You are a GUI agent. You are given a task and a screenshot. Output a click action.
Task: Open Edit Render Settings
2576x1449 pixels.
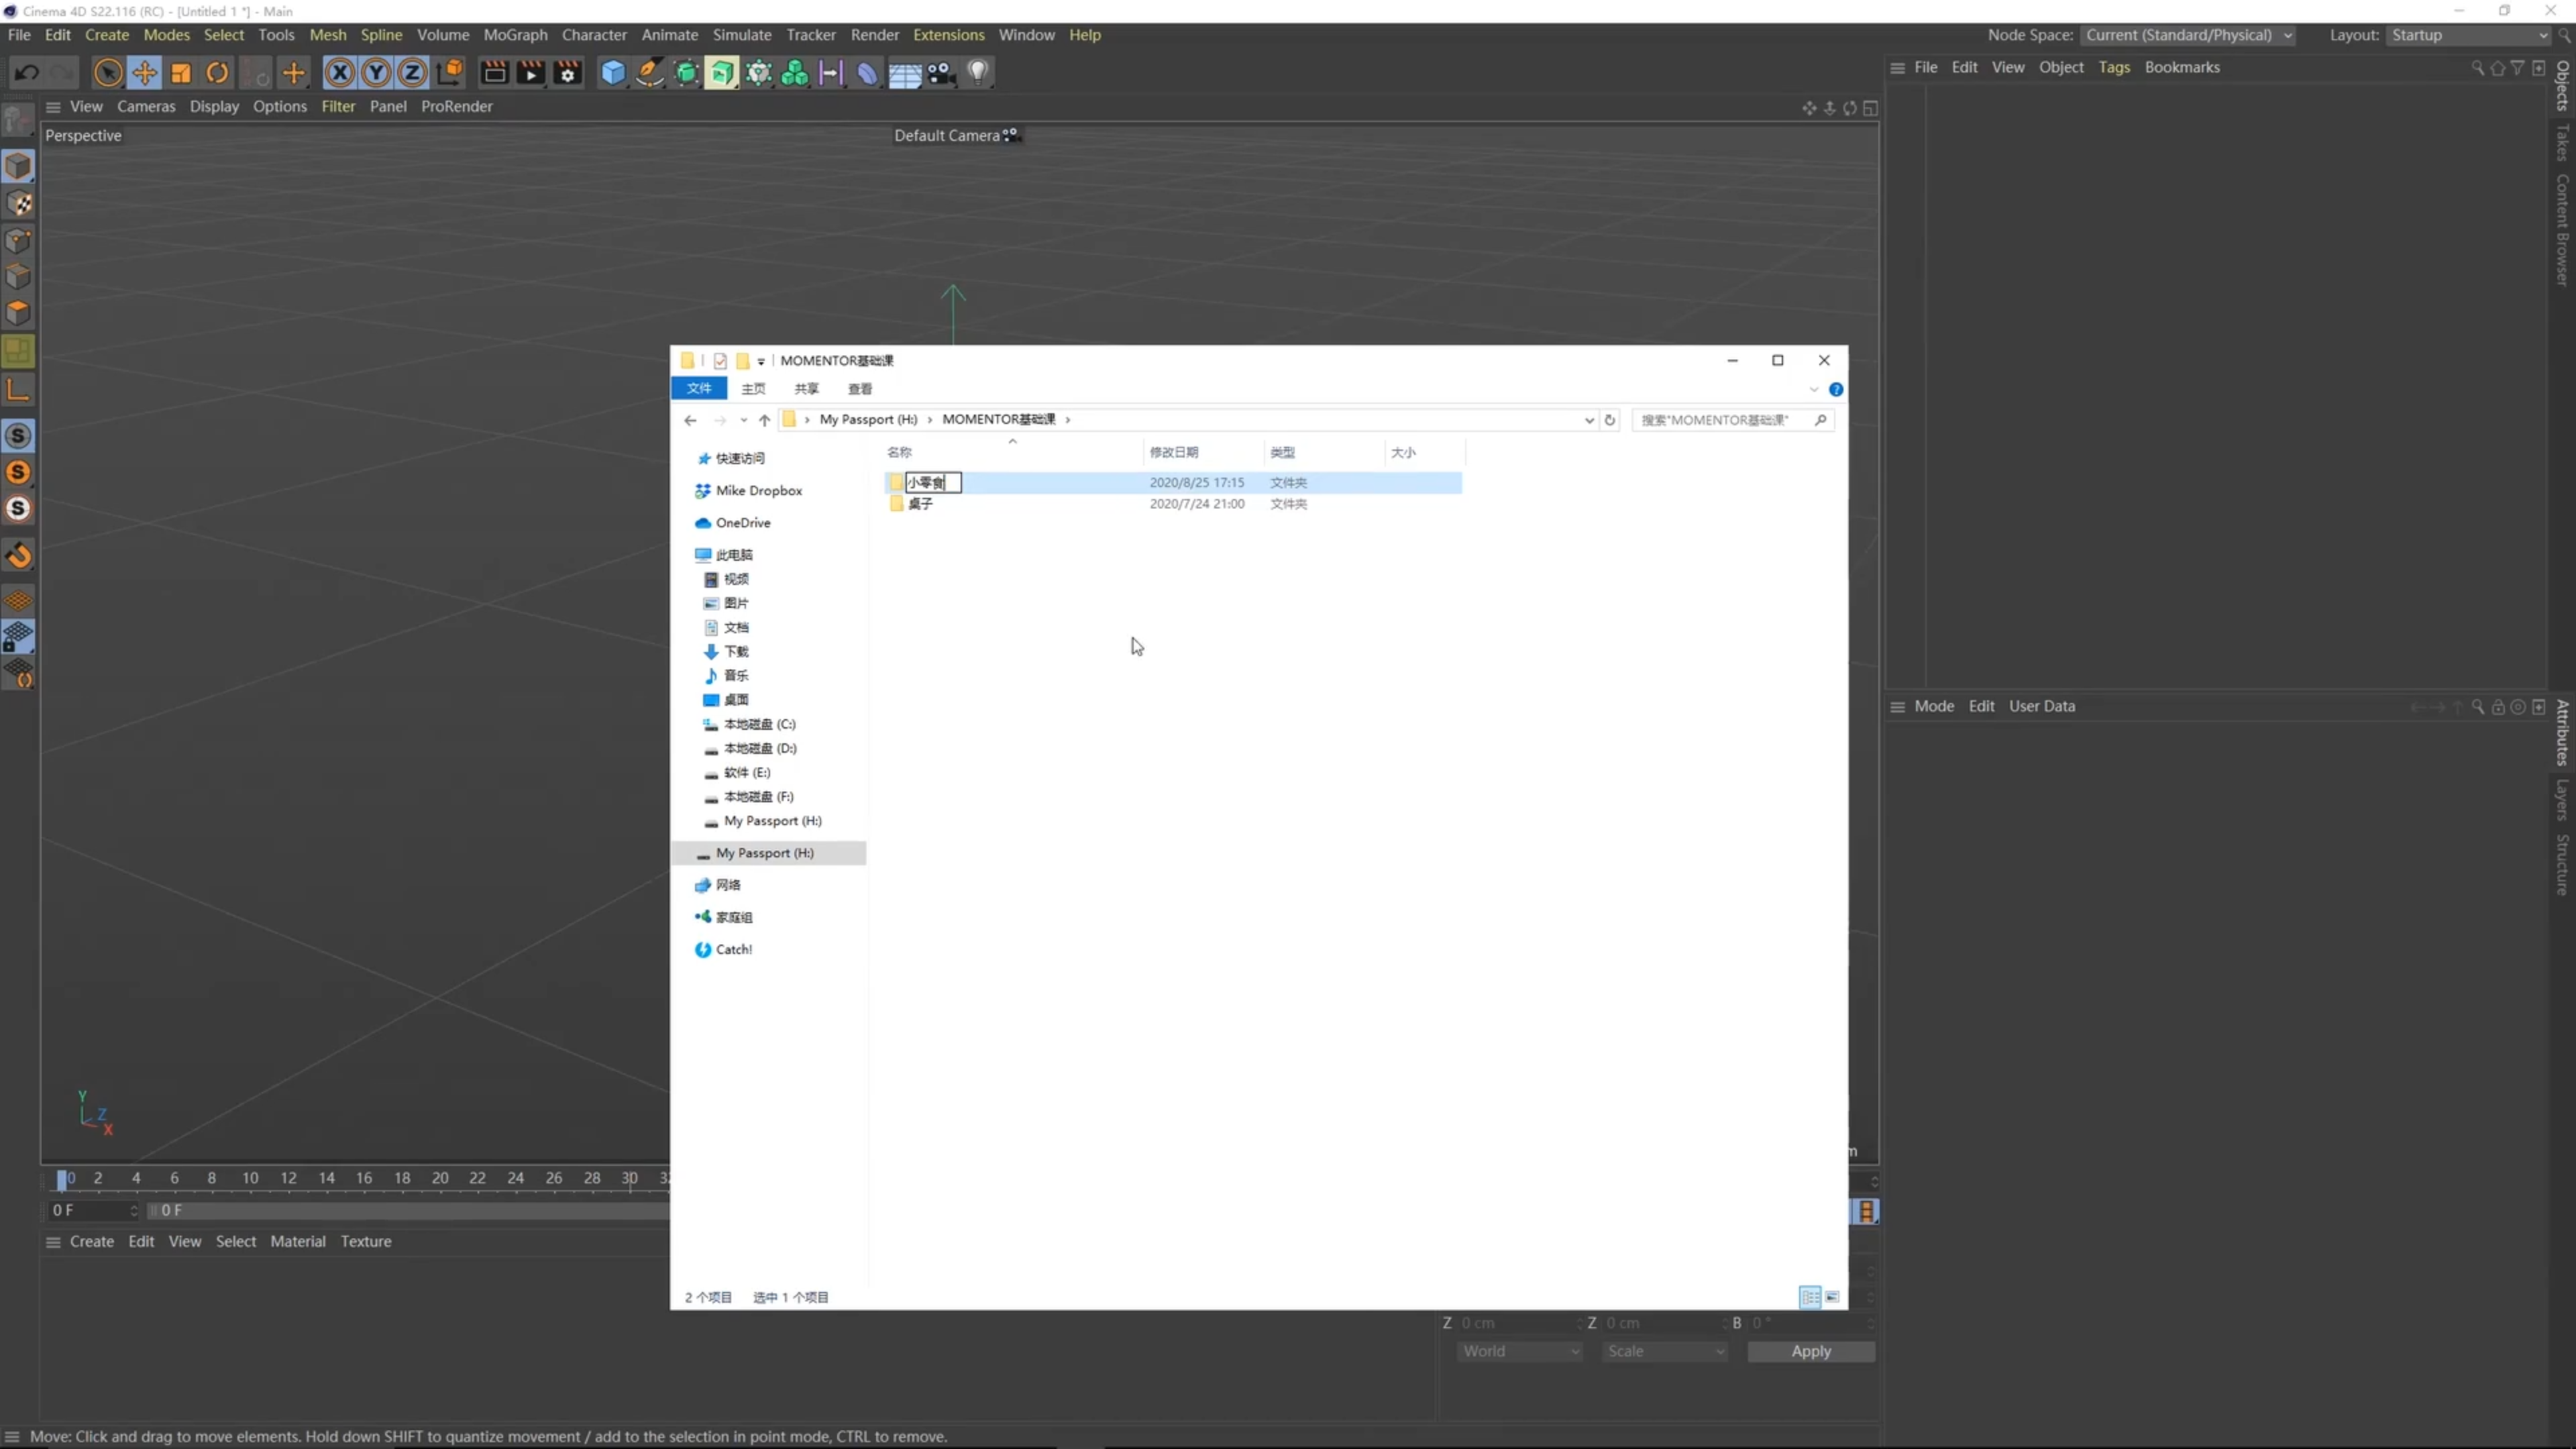tap(568, 72)
